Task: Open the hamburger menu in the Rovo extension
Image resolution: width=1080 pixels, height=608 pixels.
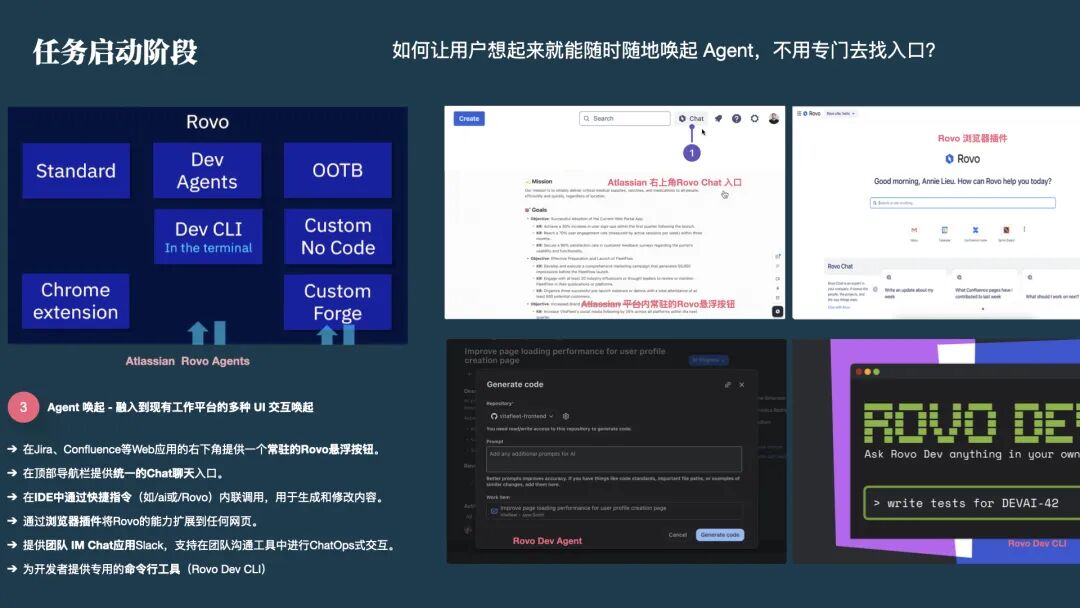Action: [x=799, y=113]
